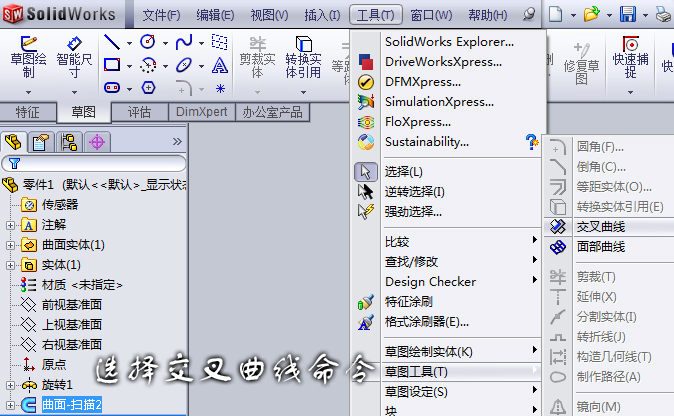Switch to the 评估 tab
The height and width of the screenshot is (416, 674).
(x=139, y=112)
